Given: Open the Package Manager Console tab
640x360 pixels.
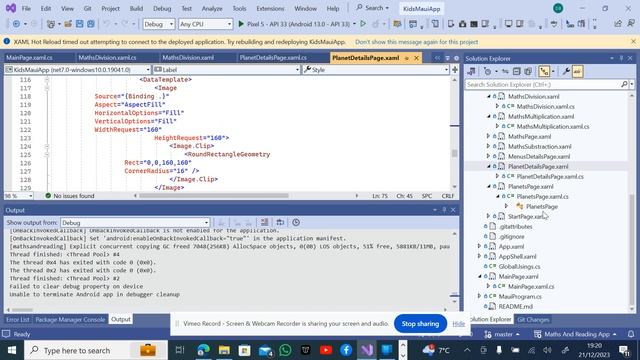Looking at the screenshot, I should point(70,320).
